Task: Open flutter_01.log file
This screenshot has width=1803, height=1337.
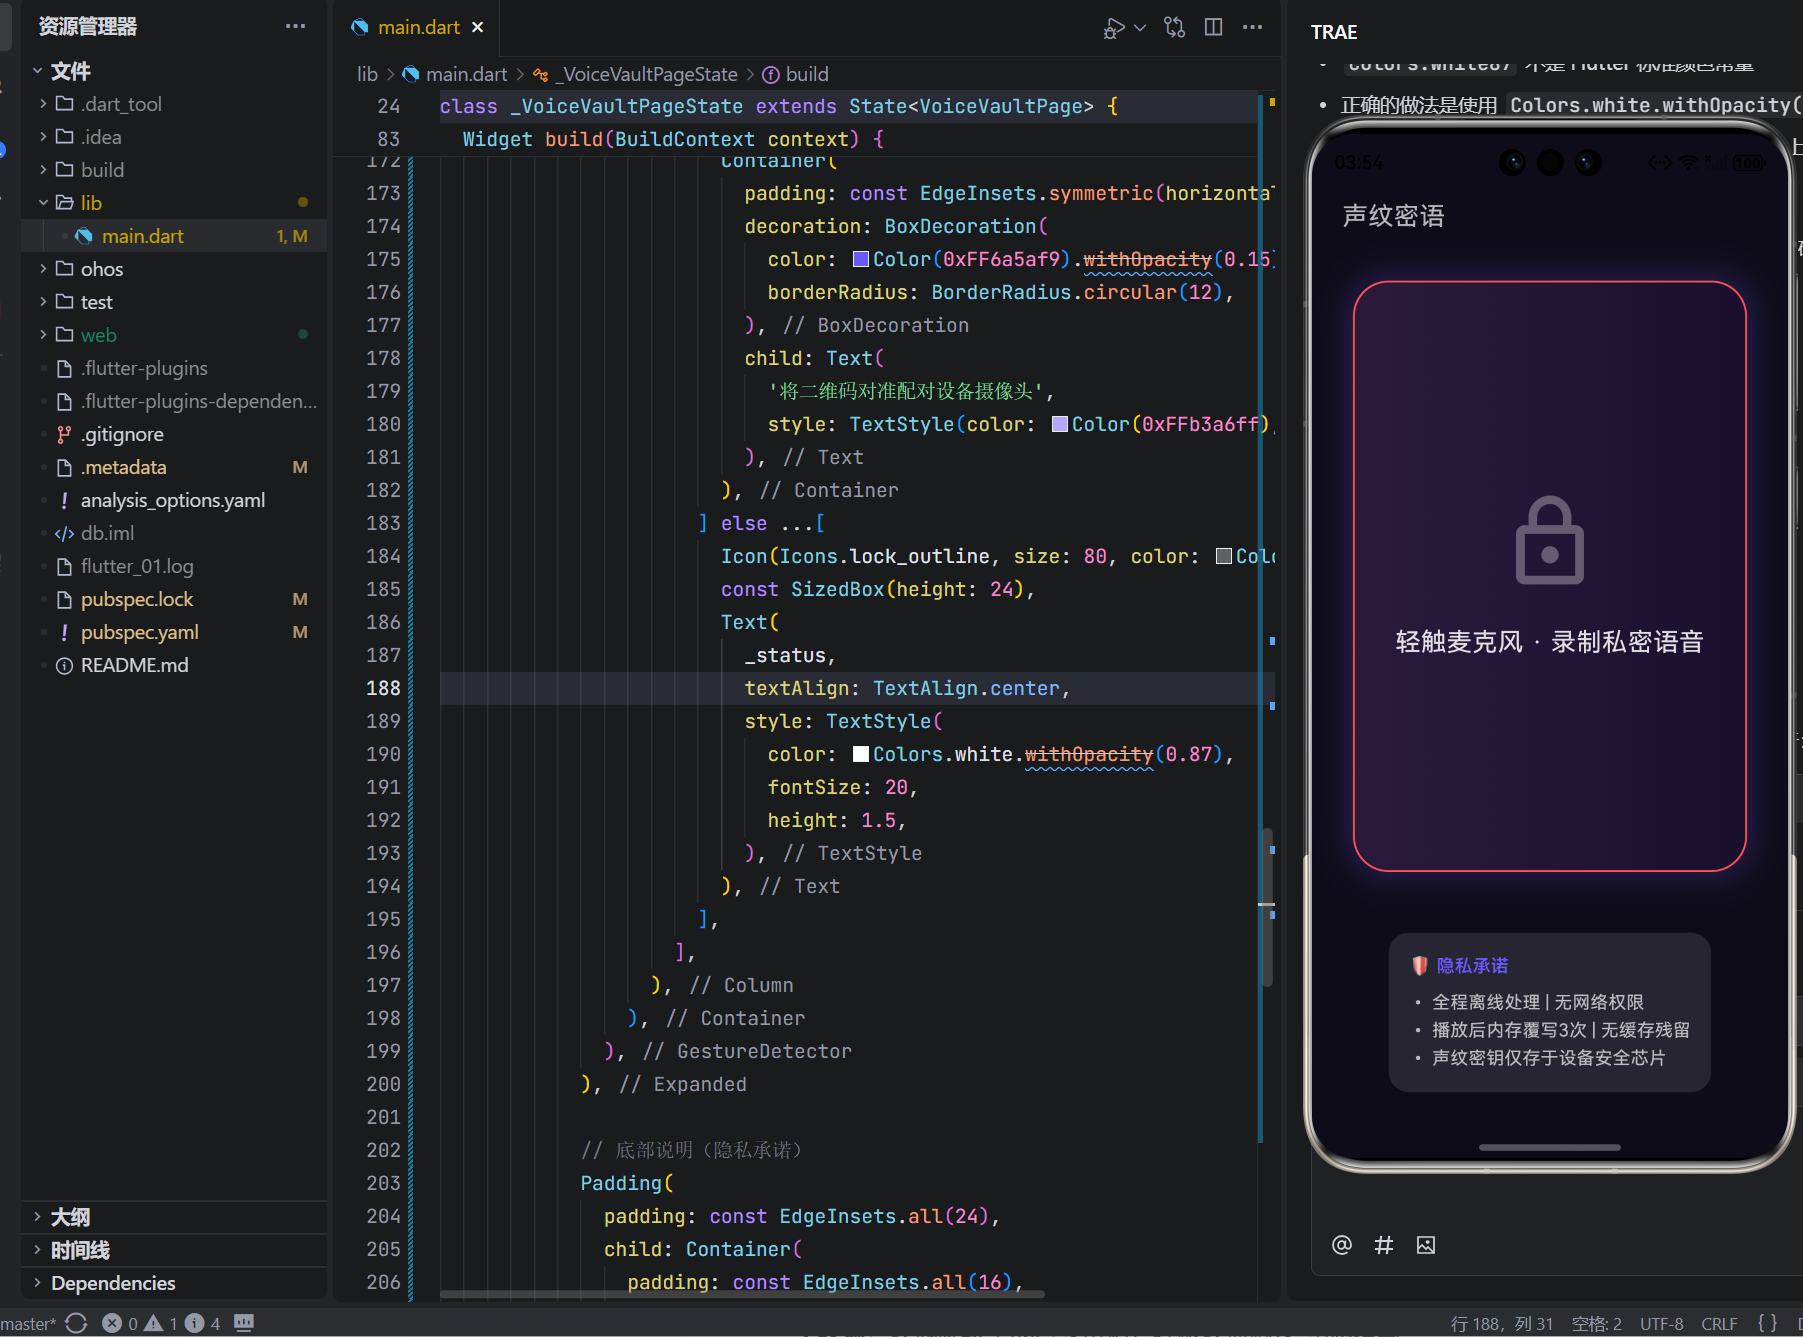Action: coord(174,566)
